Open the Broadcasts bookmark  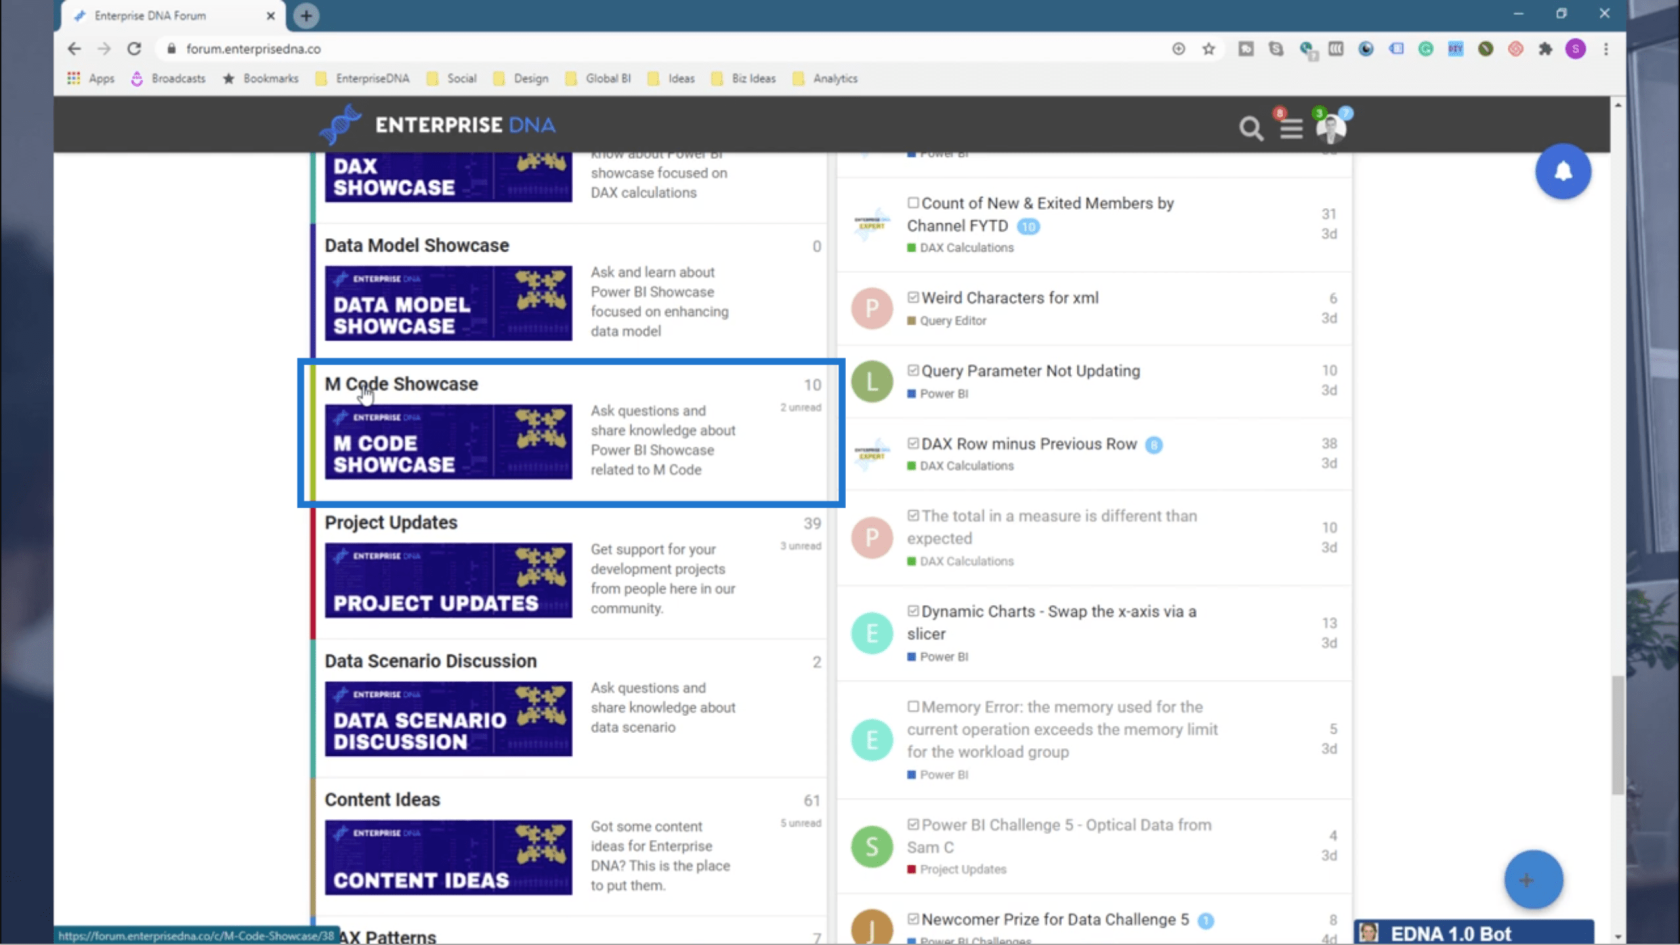168,78
